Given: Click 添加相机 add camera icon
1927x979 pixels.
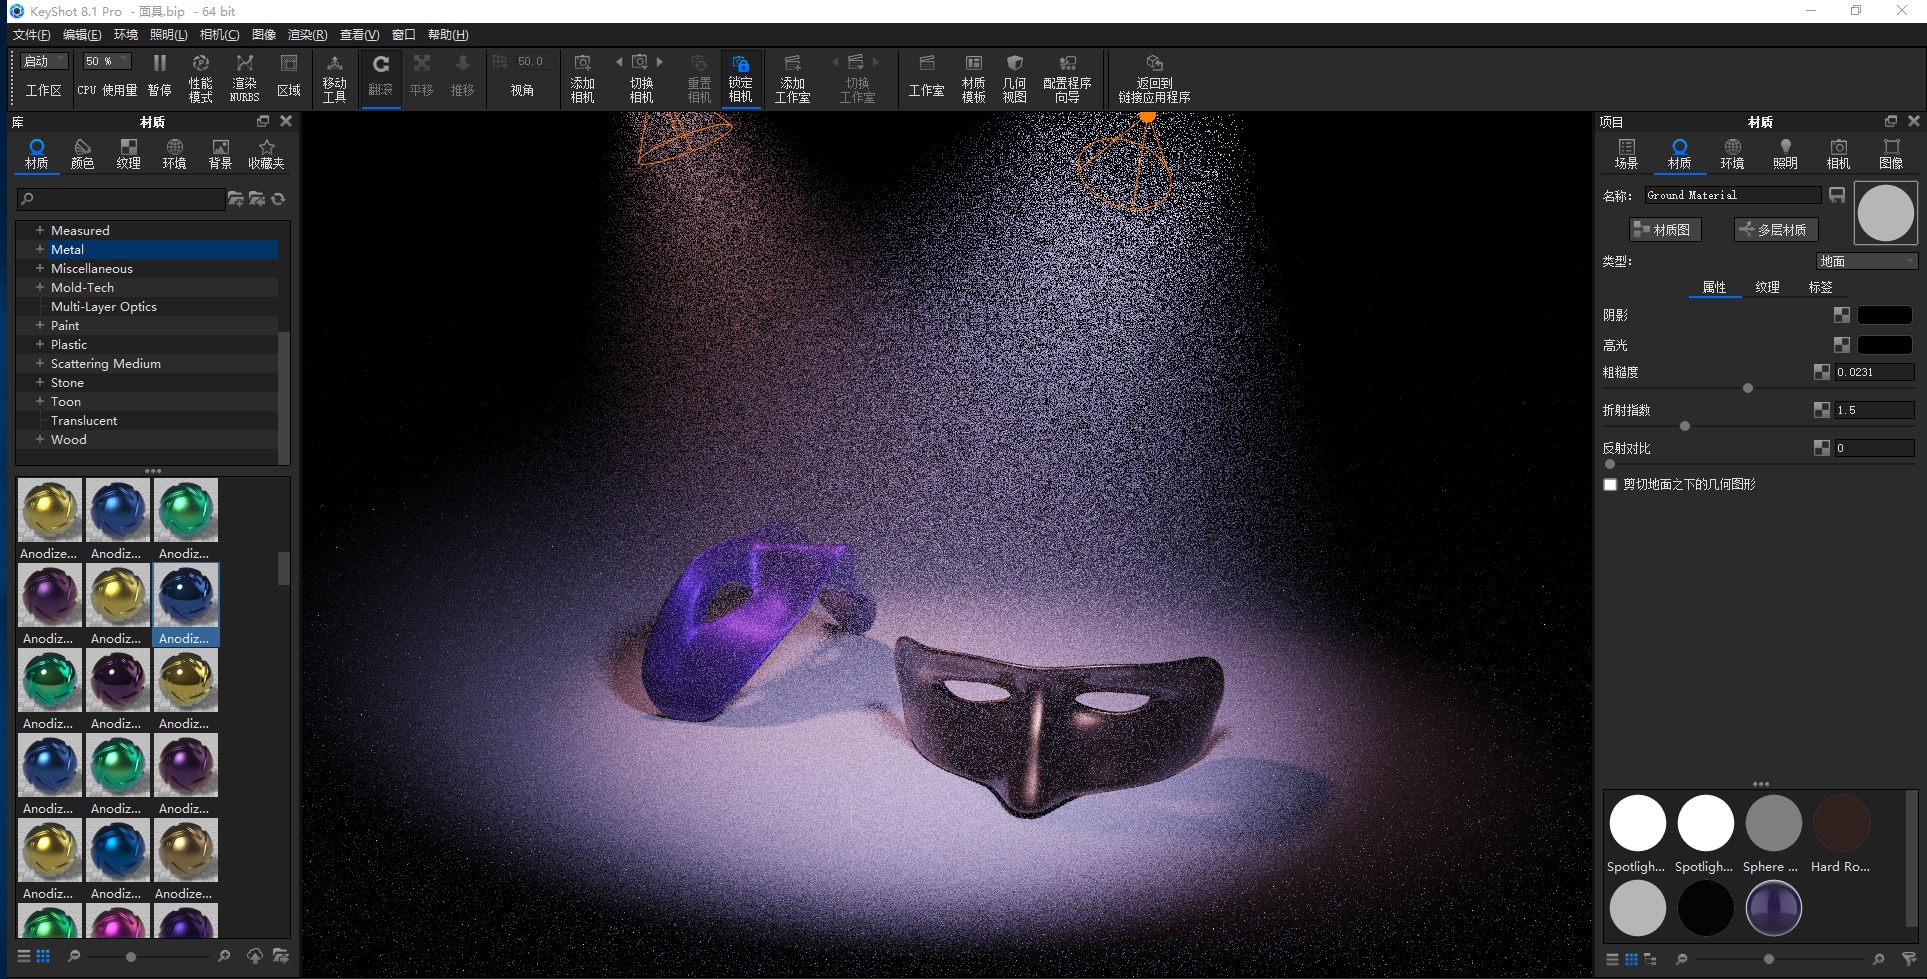Looking at the screenshot, I should pos(583,76).
